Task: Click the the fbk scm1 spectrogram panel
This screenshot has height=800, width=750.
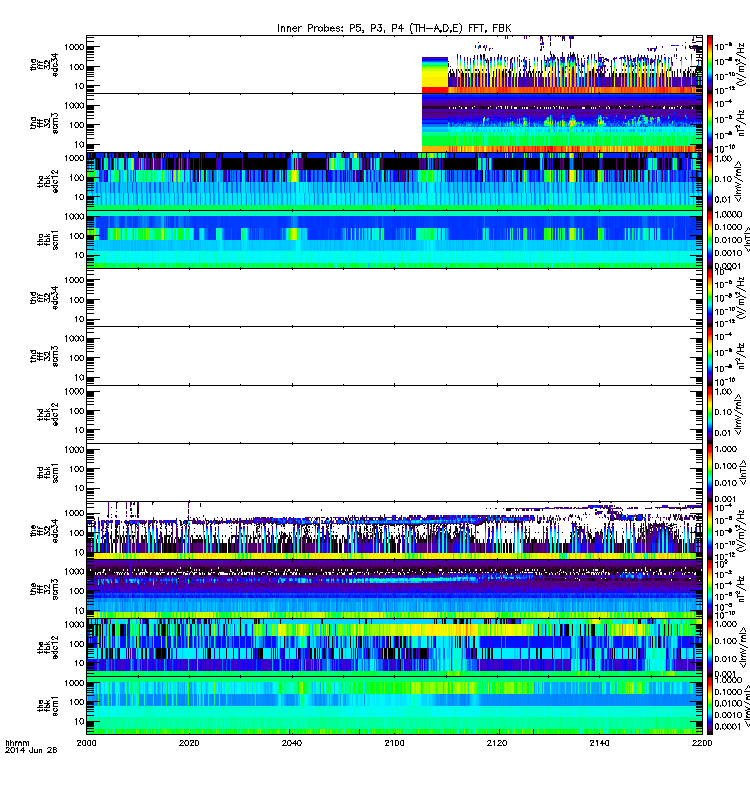Action: click(394, 705)
